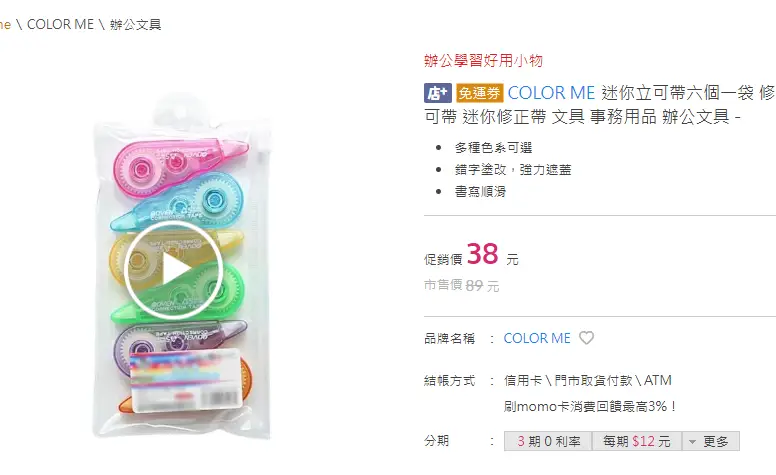The width and height of the screenshot is (776, 475).
Task: Open the COLOR ME link beside 品牌名稱
Action: click(x=537, y=338)
